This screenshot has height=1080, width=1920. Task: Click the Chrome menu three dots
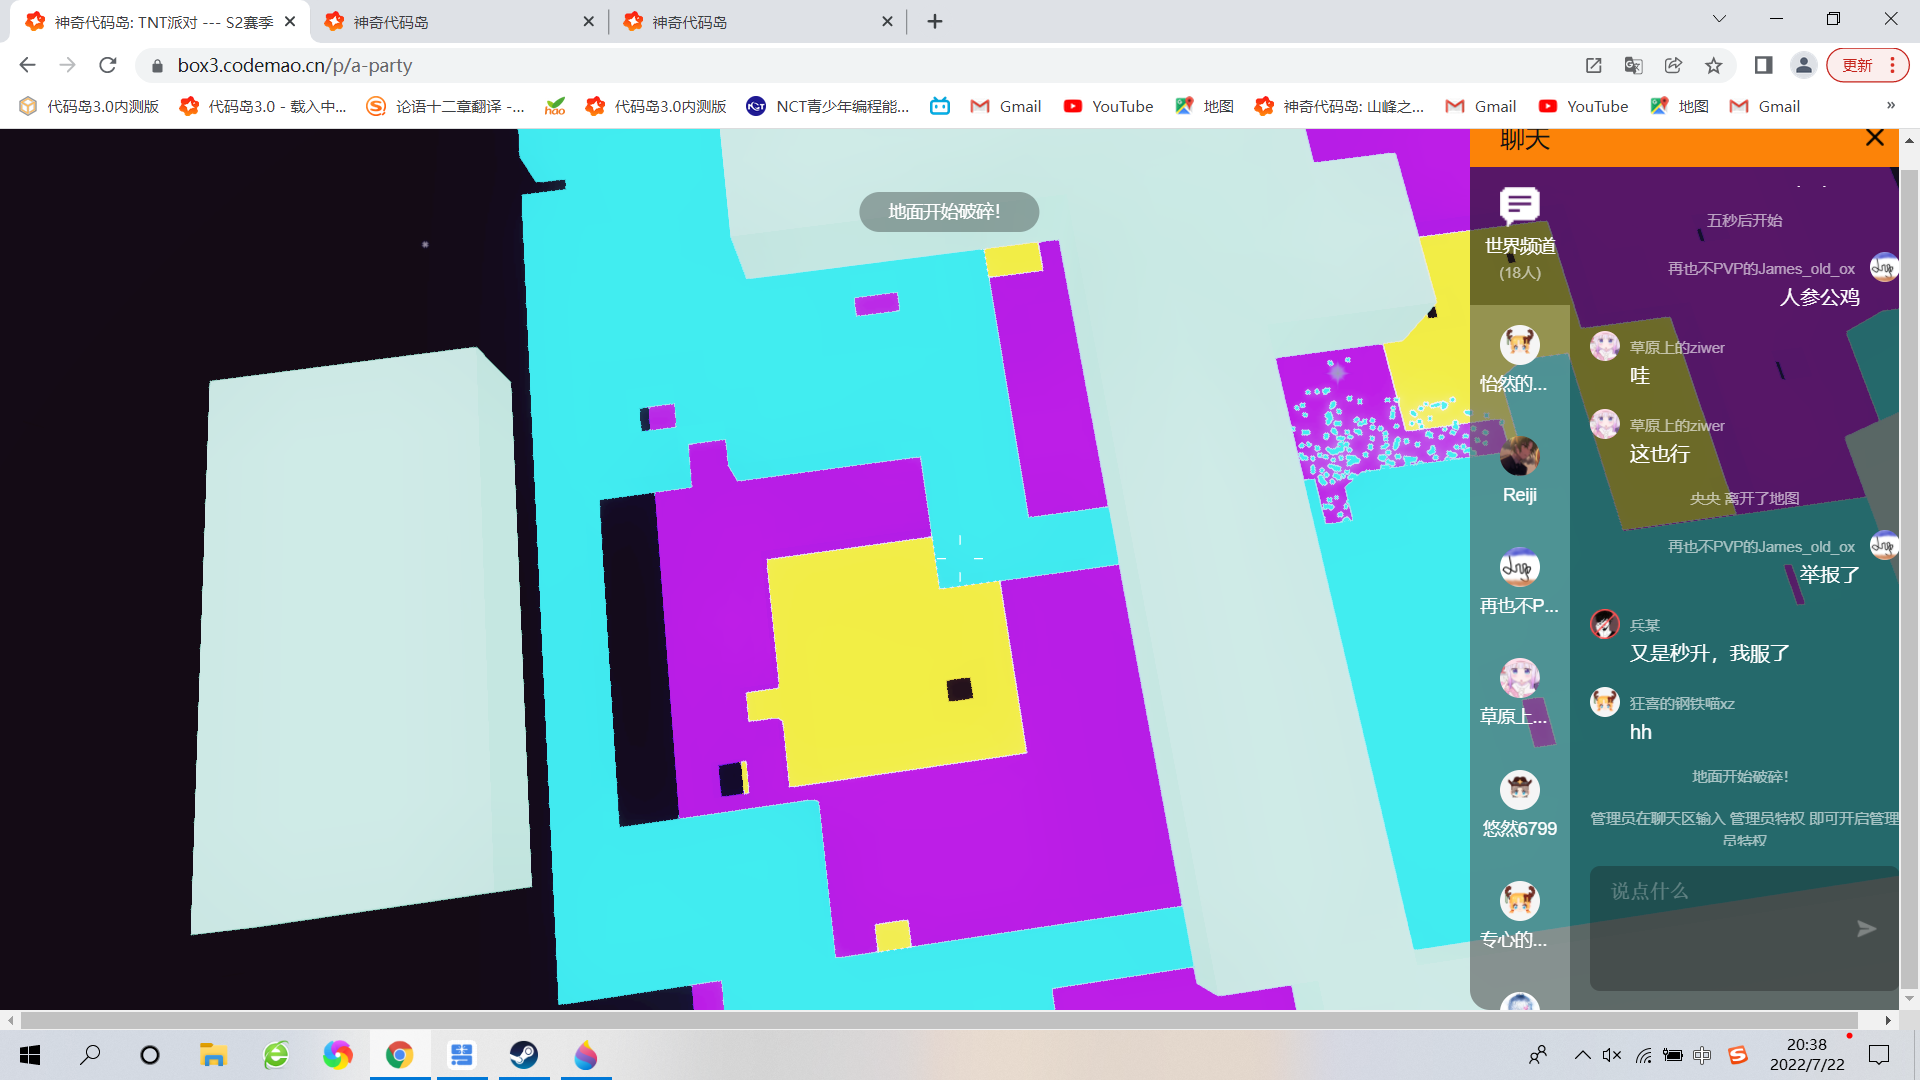(x=1893, y=65)
